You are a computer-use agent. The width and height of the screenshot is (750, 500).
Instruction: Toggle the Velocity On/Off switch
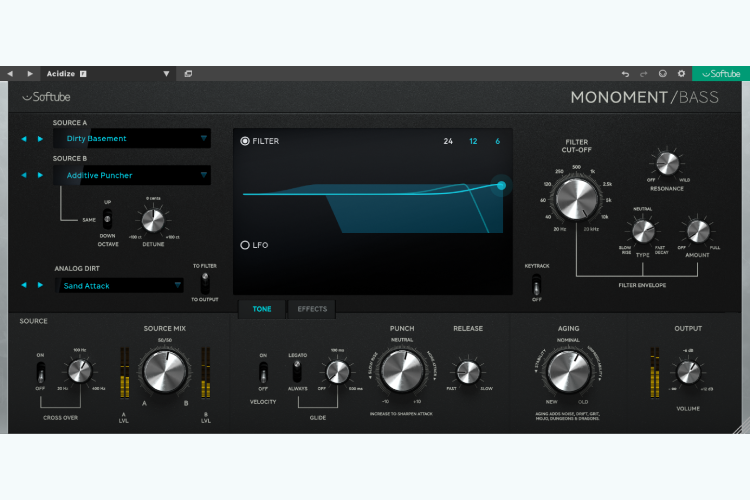pyautogui.click(x=263, y=373)
